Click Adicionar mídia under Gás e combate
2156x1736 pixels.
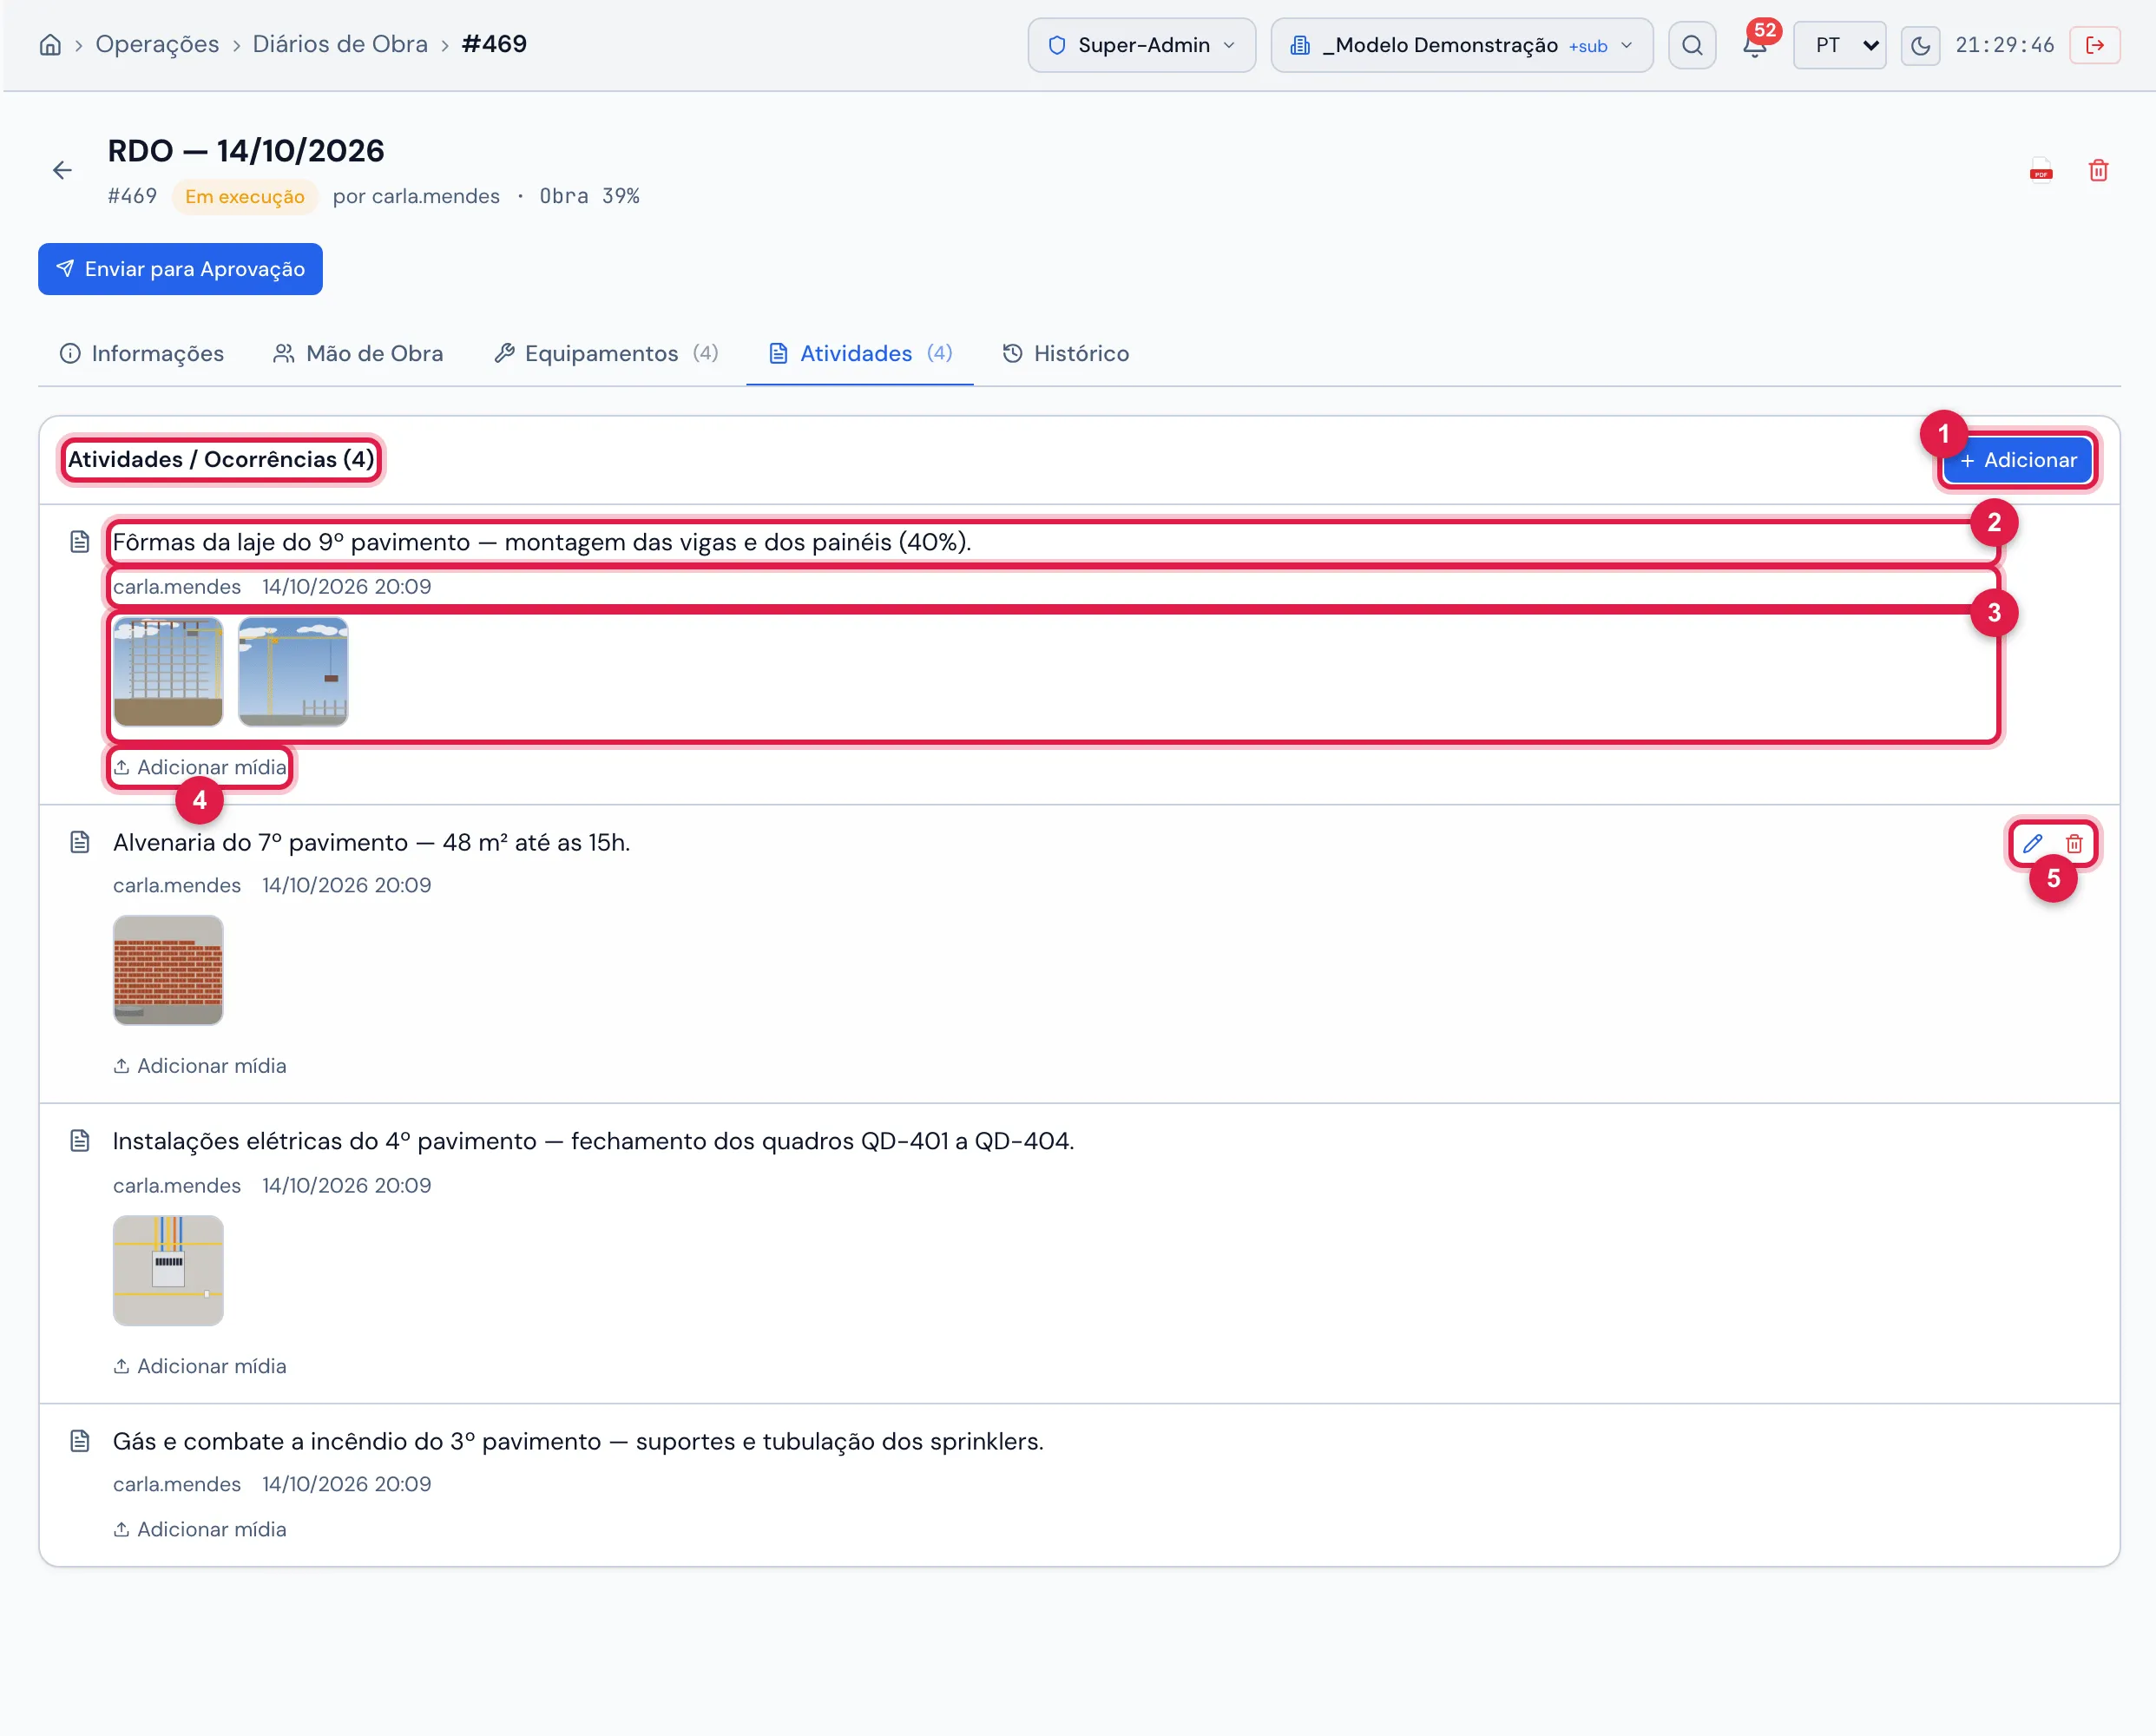[200, 1529]
